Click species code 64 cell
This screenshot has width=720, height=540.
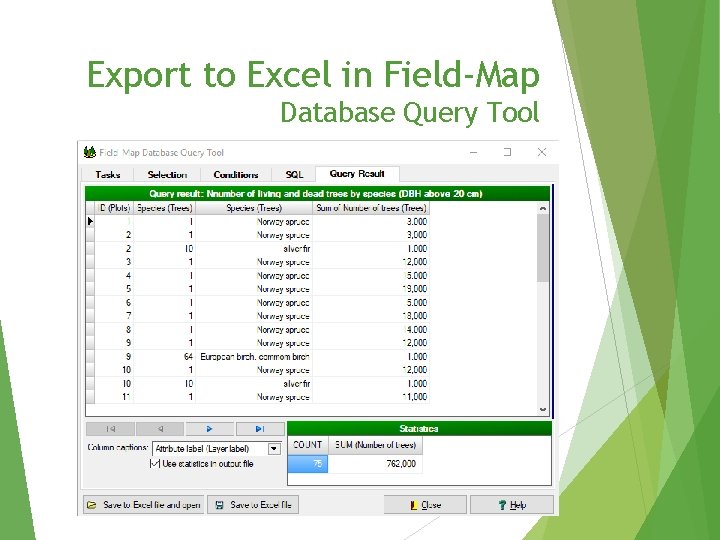pos(164,356)
